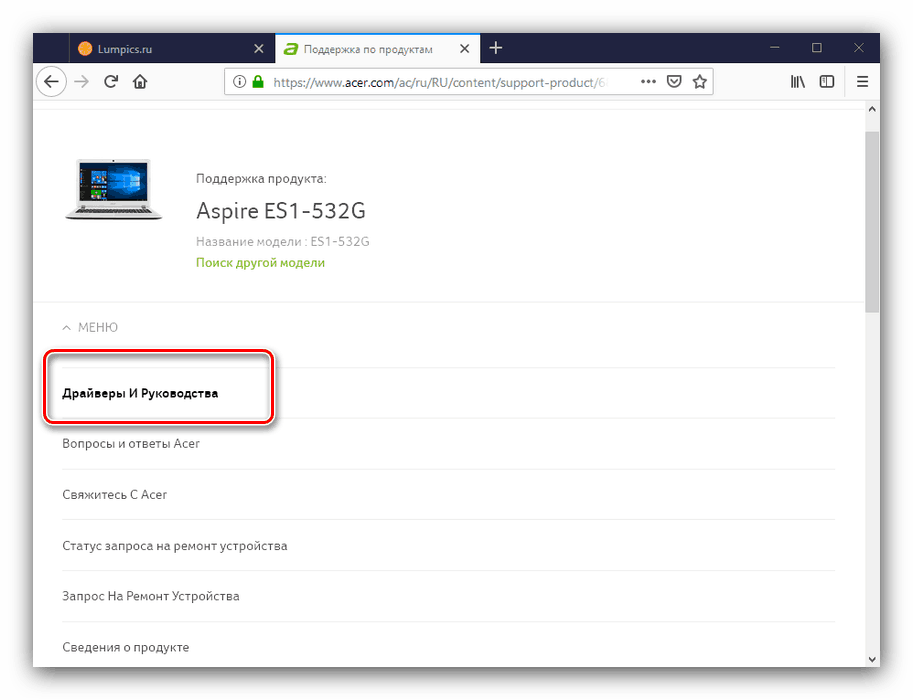Bookmark this page with the star
The image size is (913, 700).
[x=699, y=82]
